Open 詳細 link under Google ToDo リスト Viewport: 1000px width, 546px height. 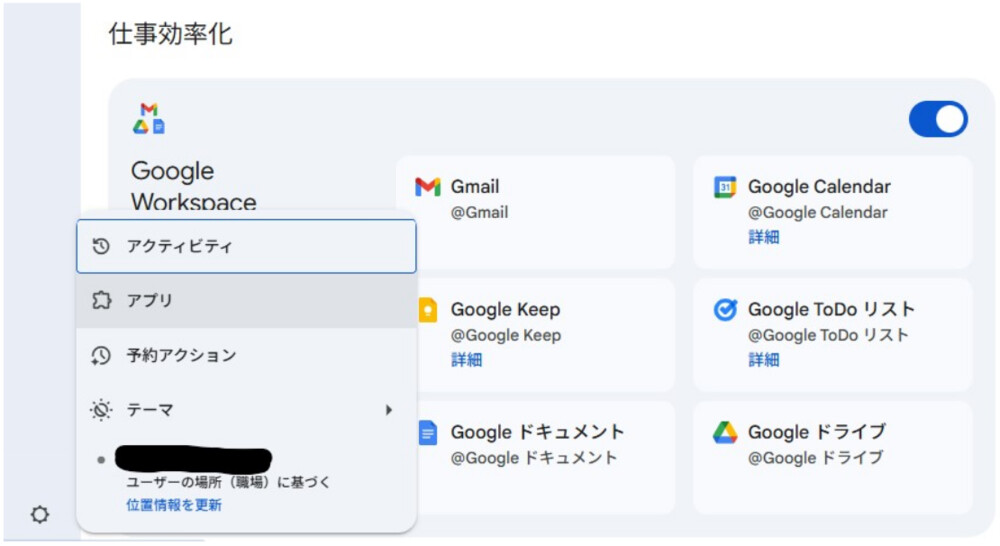(x=763, y=360)
